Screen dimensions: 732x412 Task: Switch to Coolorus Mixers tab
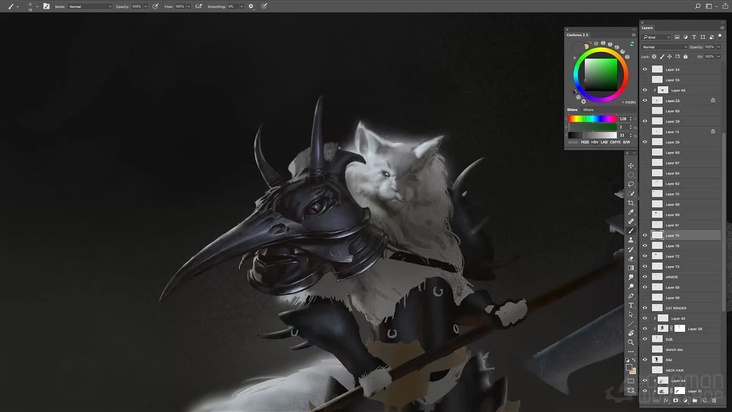(x=588, y=110)
